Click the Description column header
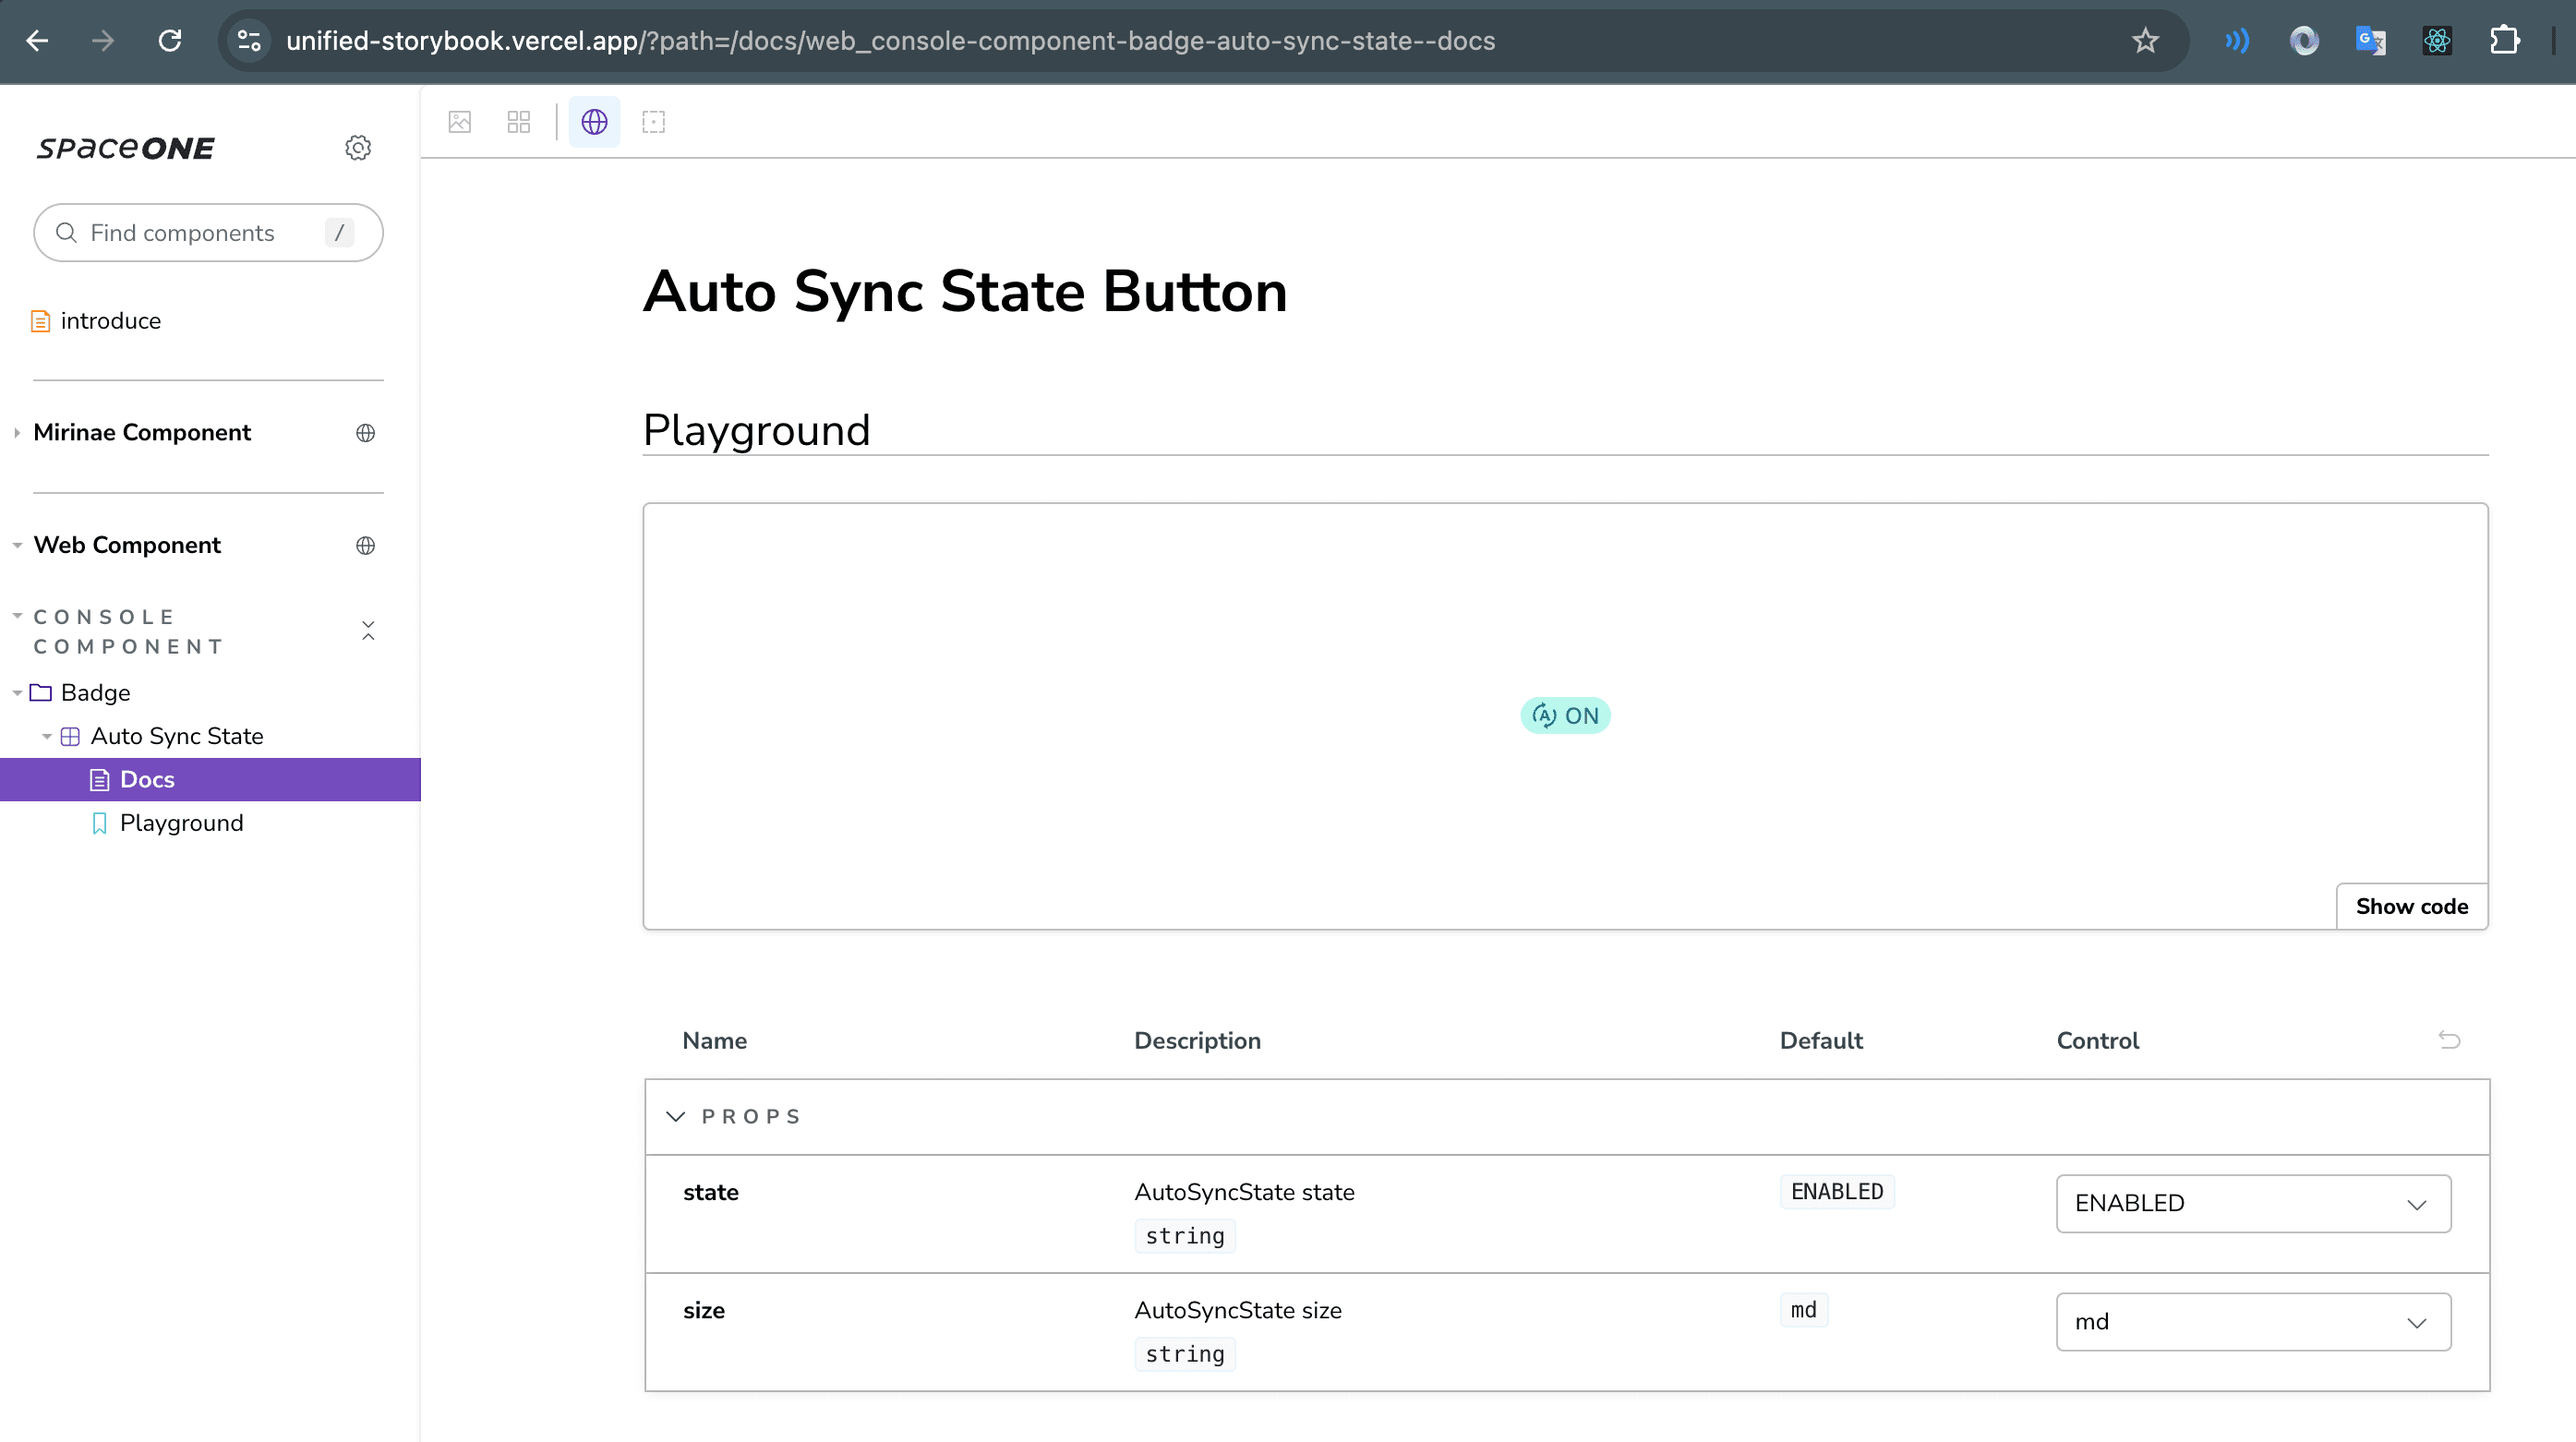This screenshot has width=2576, height=1442. point(1197,1041)
